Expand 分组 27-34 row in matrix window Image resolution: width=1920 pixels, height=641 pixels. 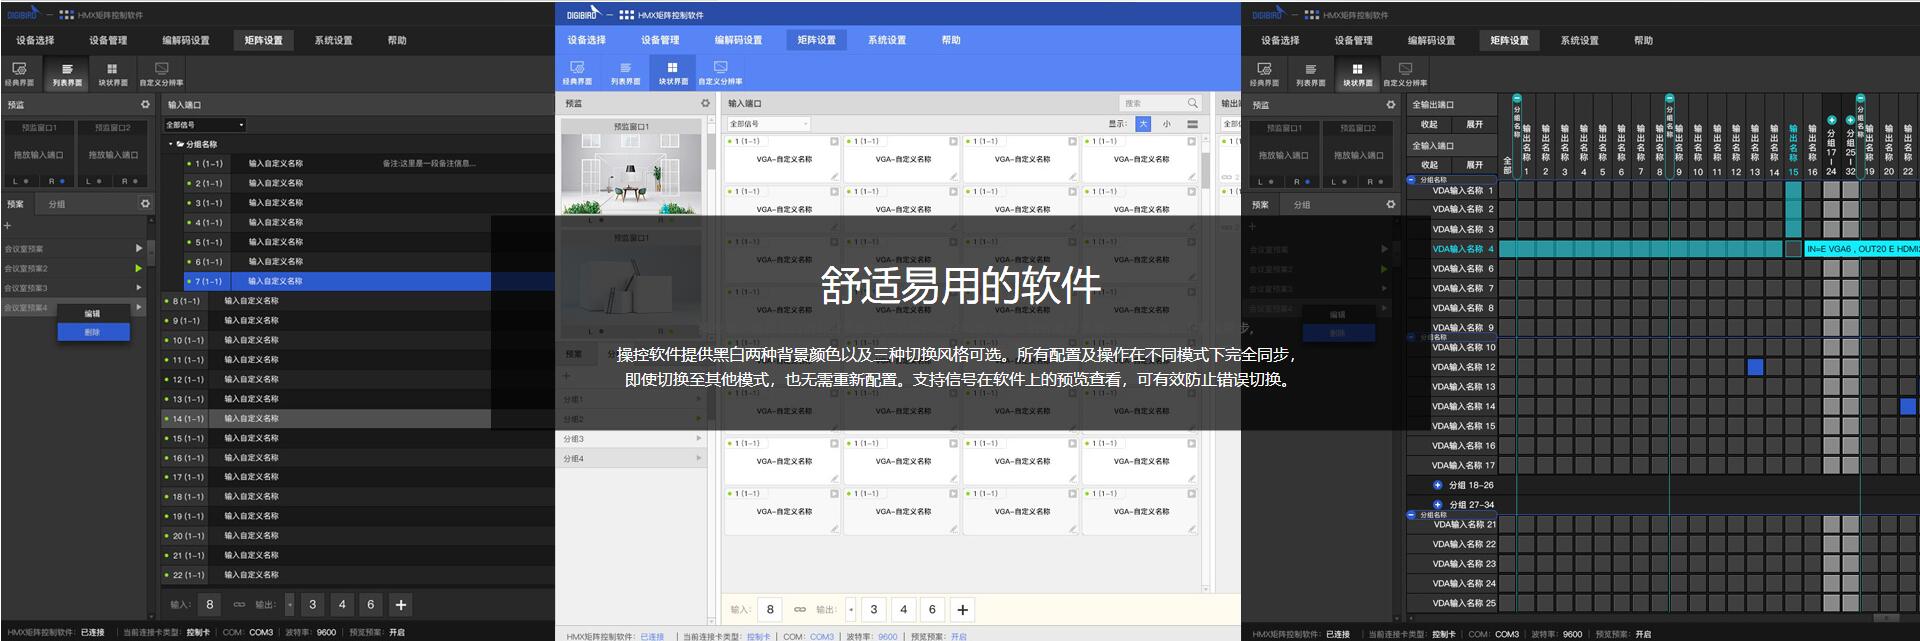pos(1438,505)
